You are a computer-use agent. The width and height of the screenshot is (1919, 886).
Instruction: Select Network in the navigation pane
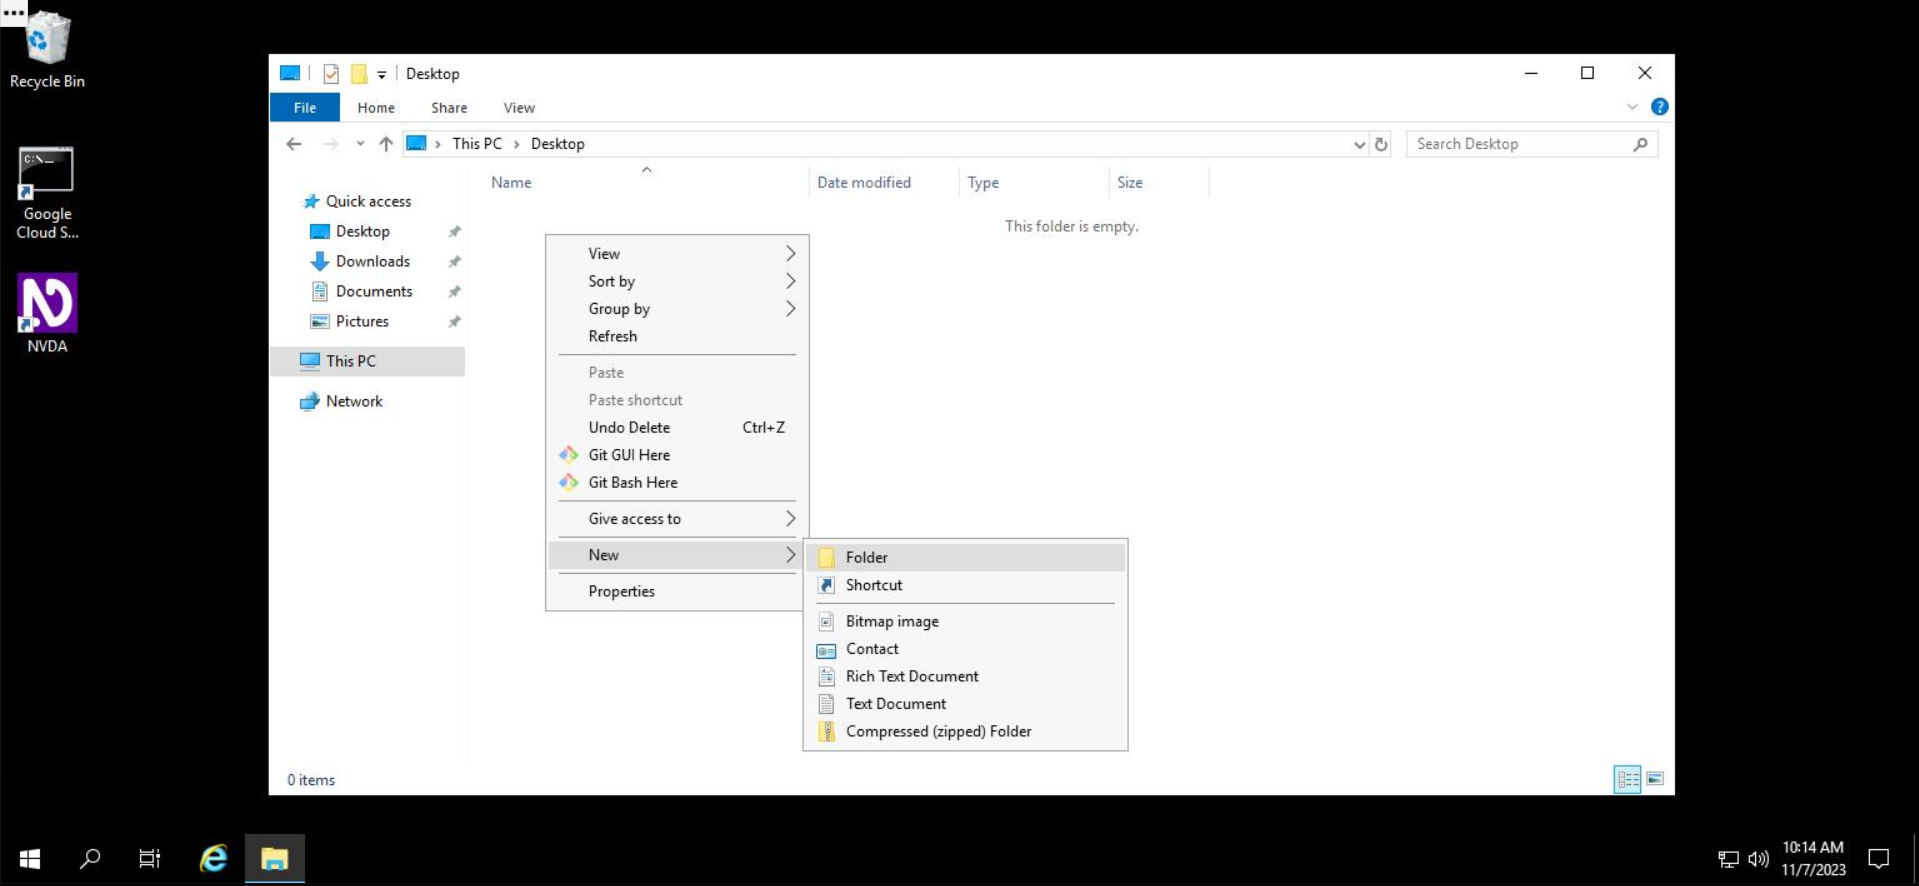tap(354, 401)
